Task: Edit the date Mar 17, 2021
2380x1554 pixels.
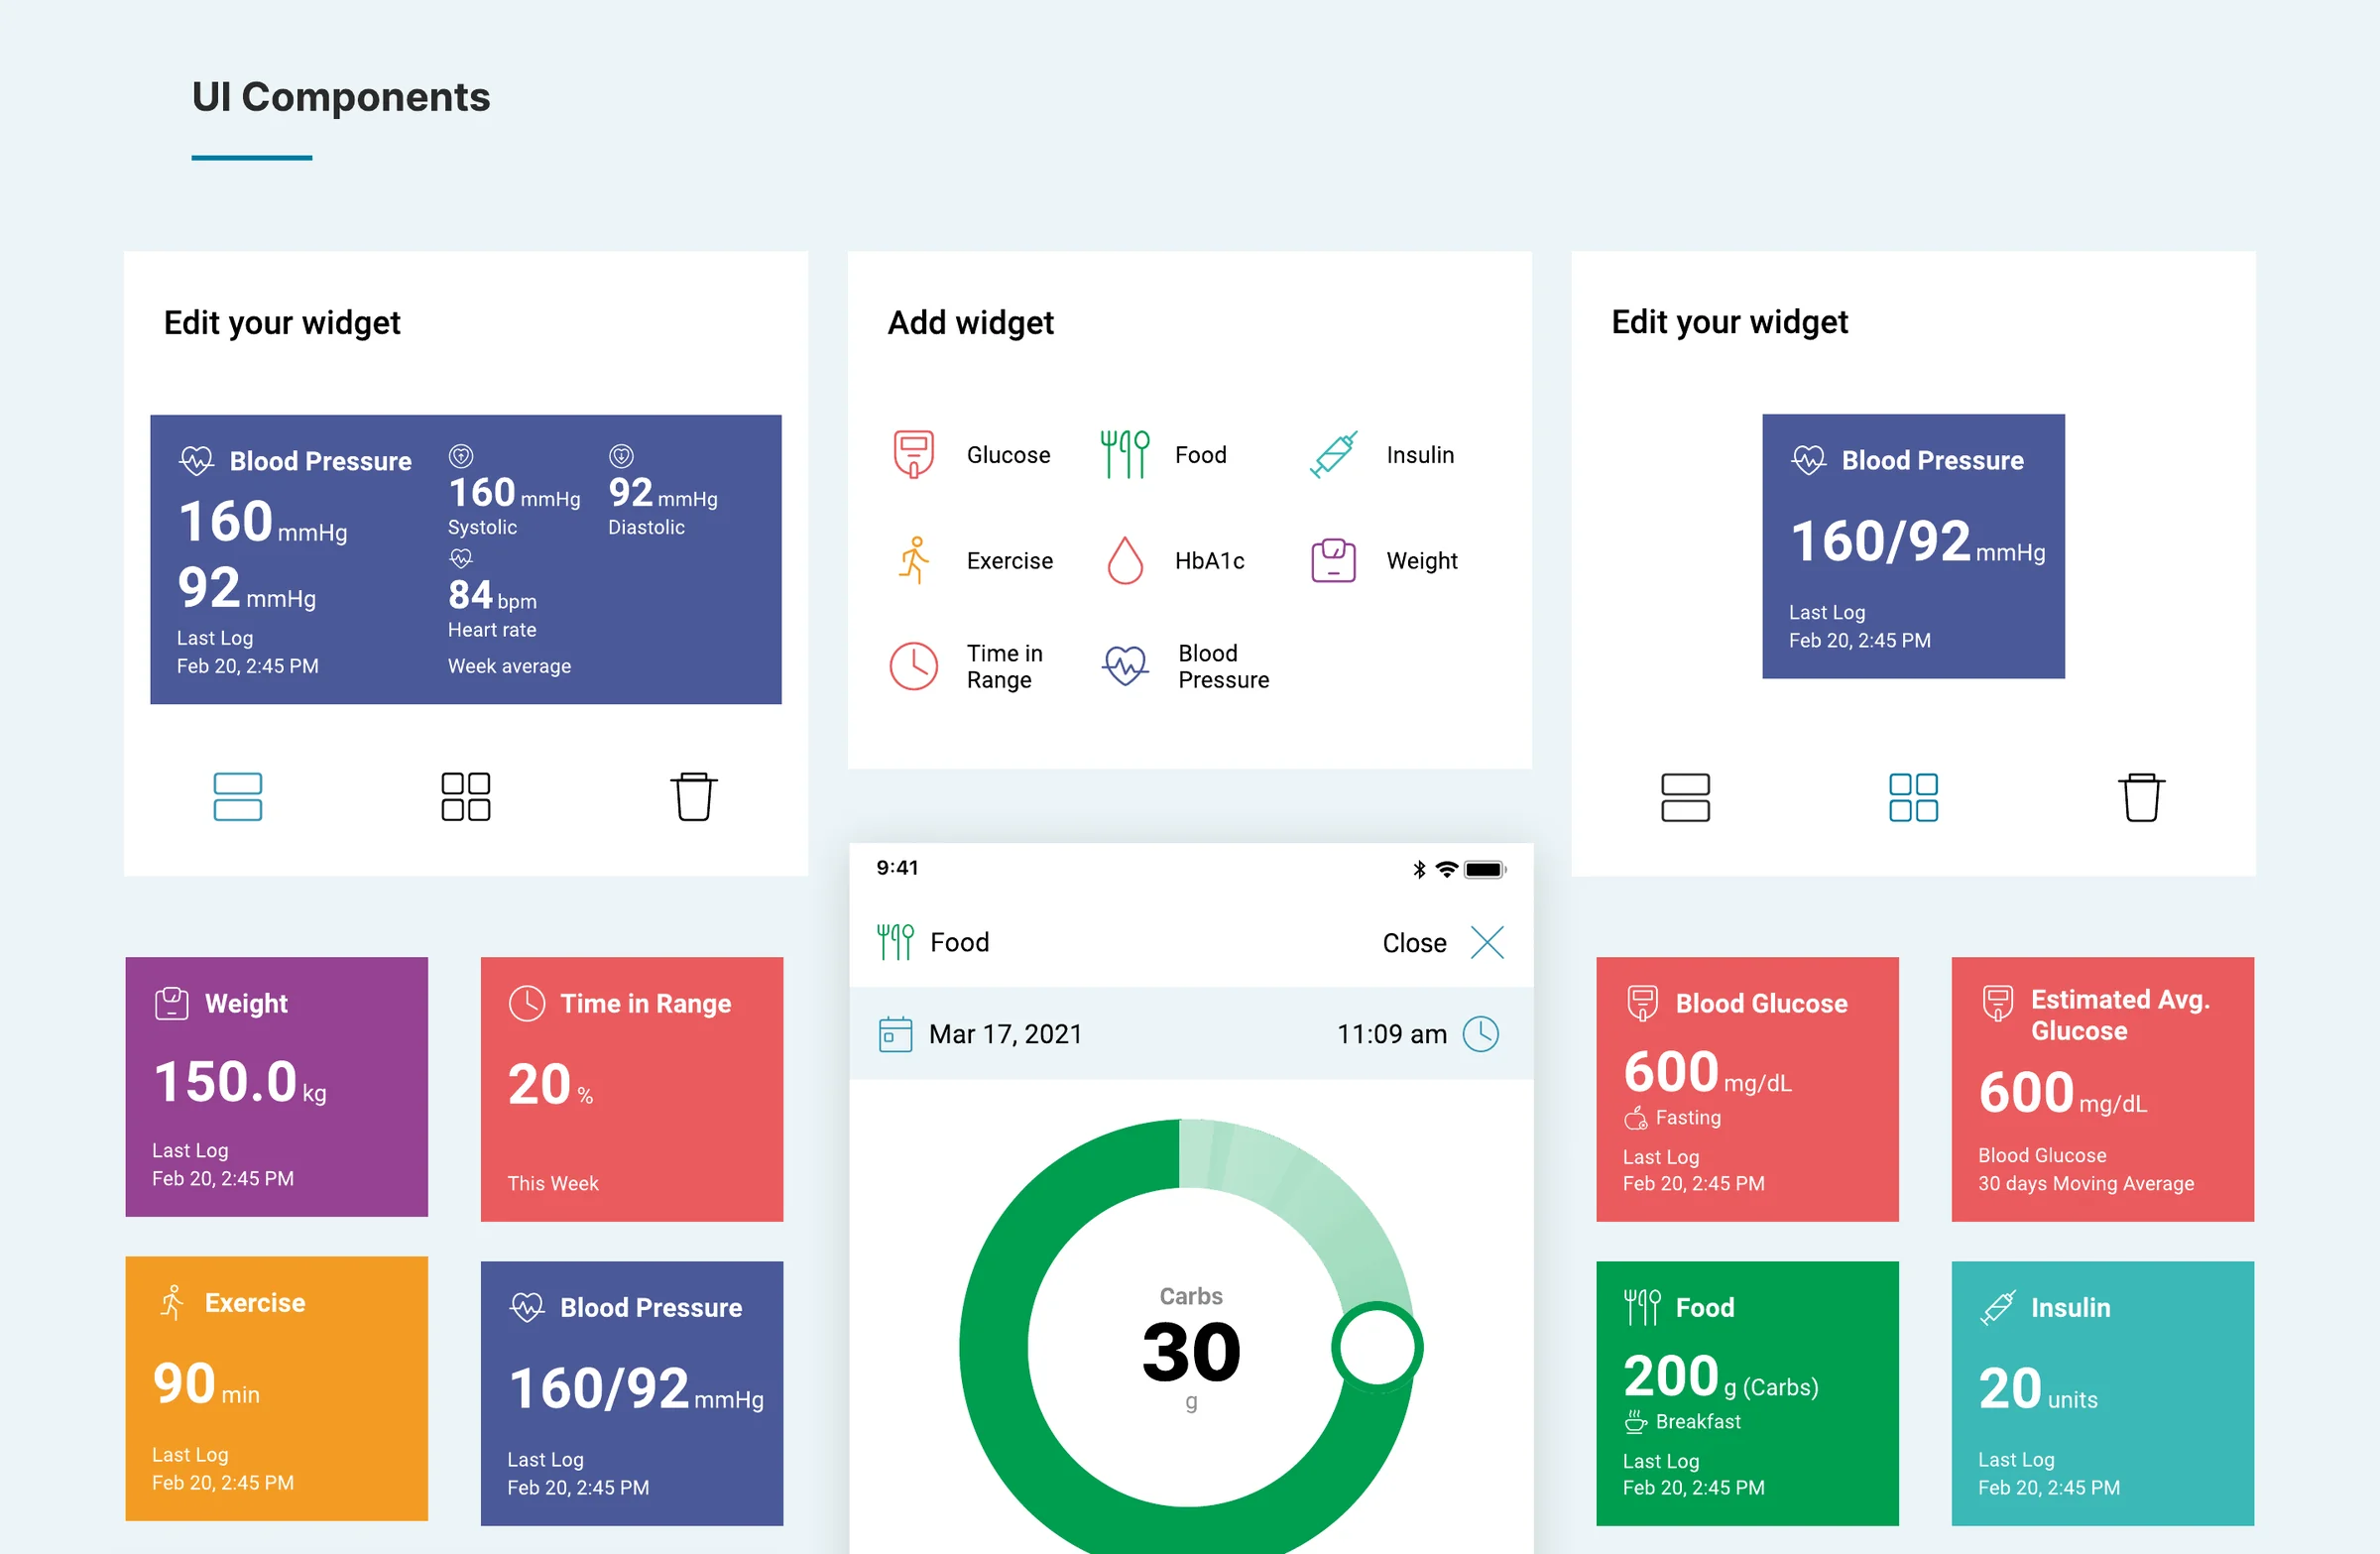Action: click(1006, 1034)
